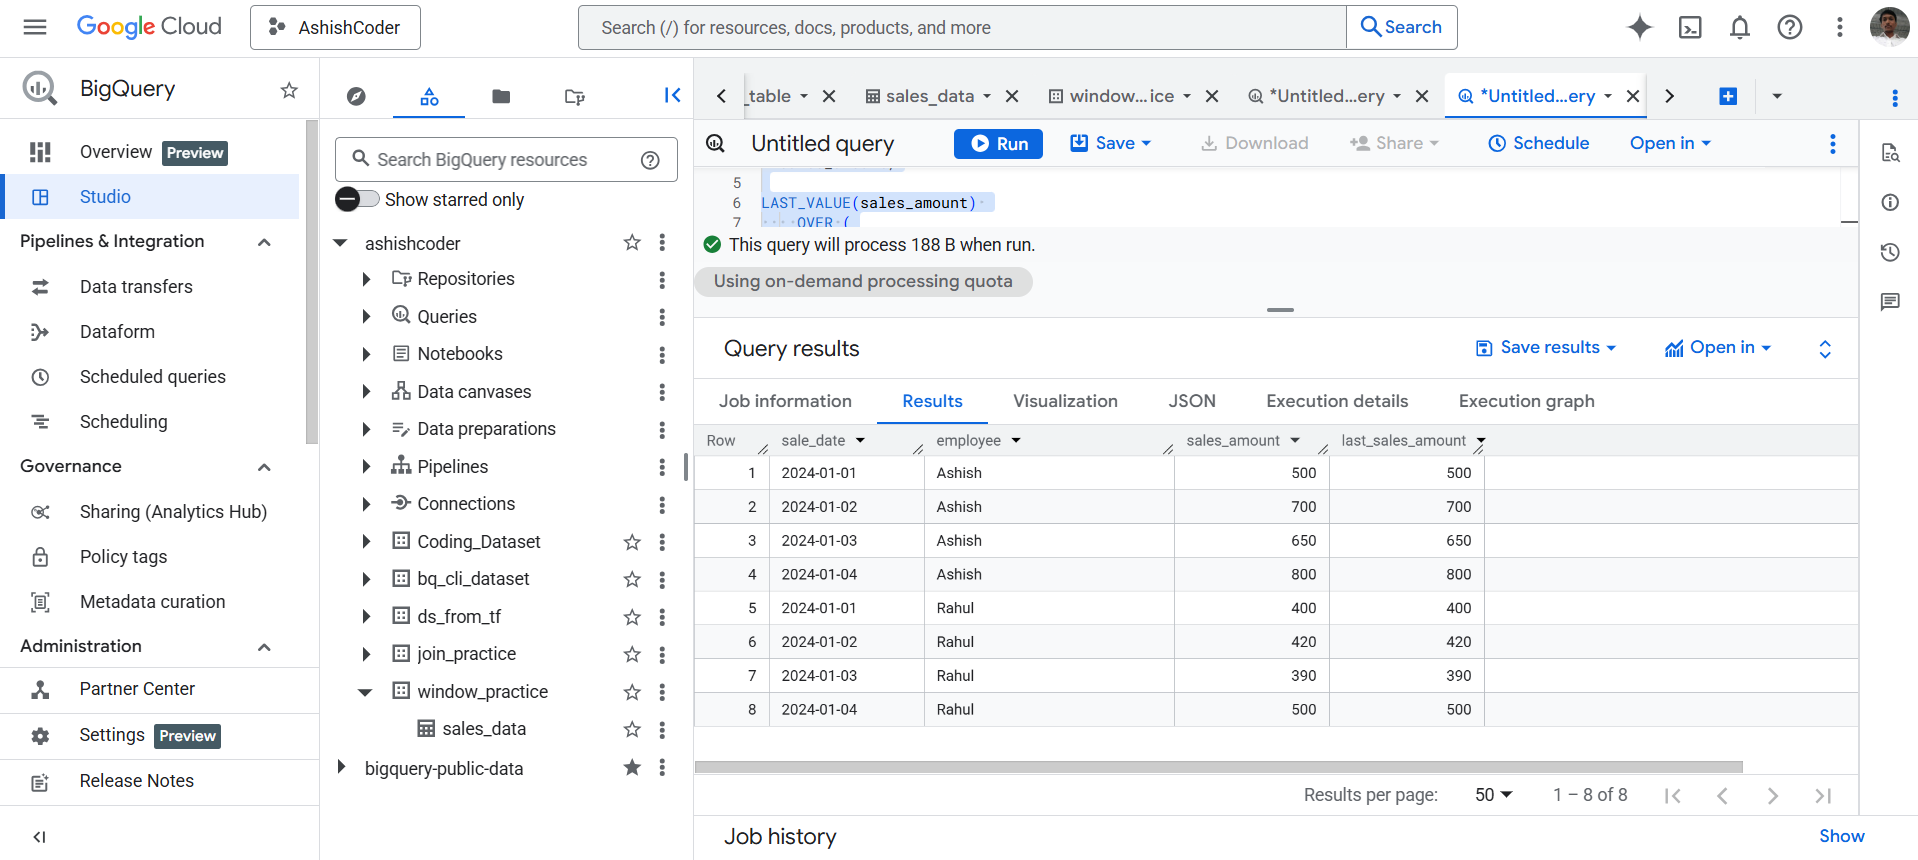Collapse the explorer pane
The width and height of the screenshot is (1918, 860).
[x=672, y=95]
